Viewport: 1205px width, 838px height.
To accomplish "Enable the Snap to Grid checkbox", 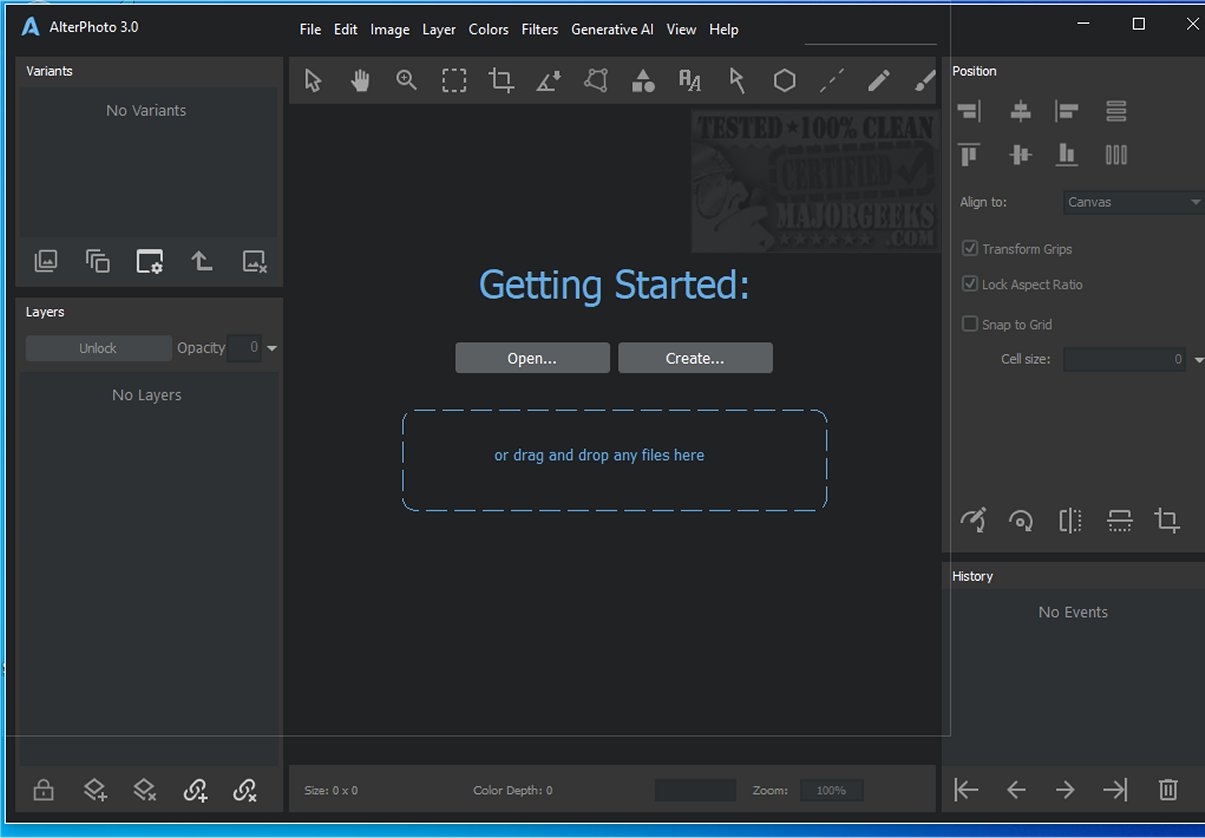I will (969, 324).
